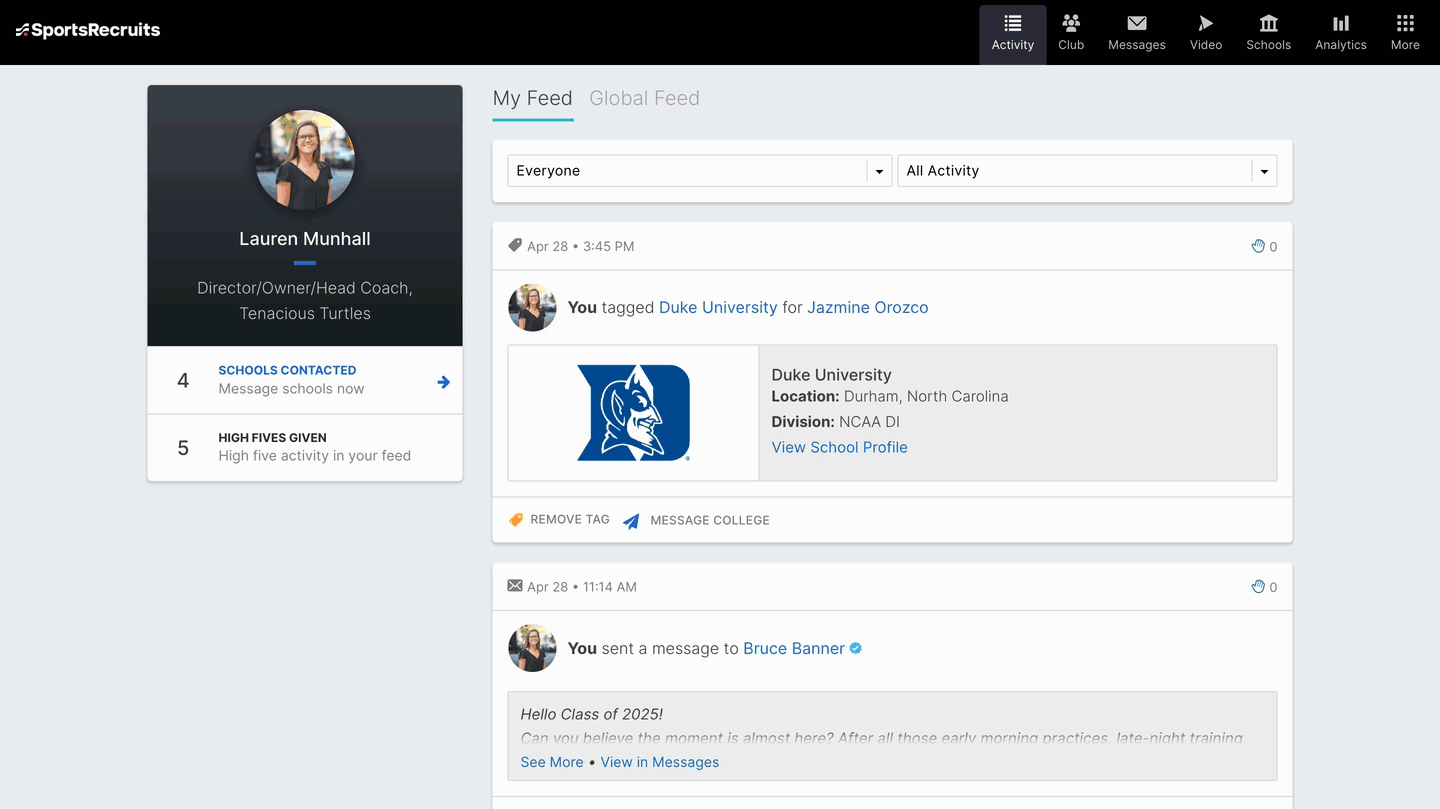Viewport: 1440px width, 809px height.
Task: Open Bruce Banner's profile link
Action: (794, 649)
